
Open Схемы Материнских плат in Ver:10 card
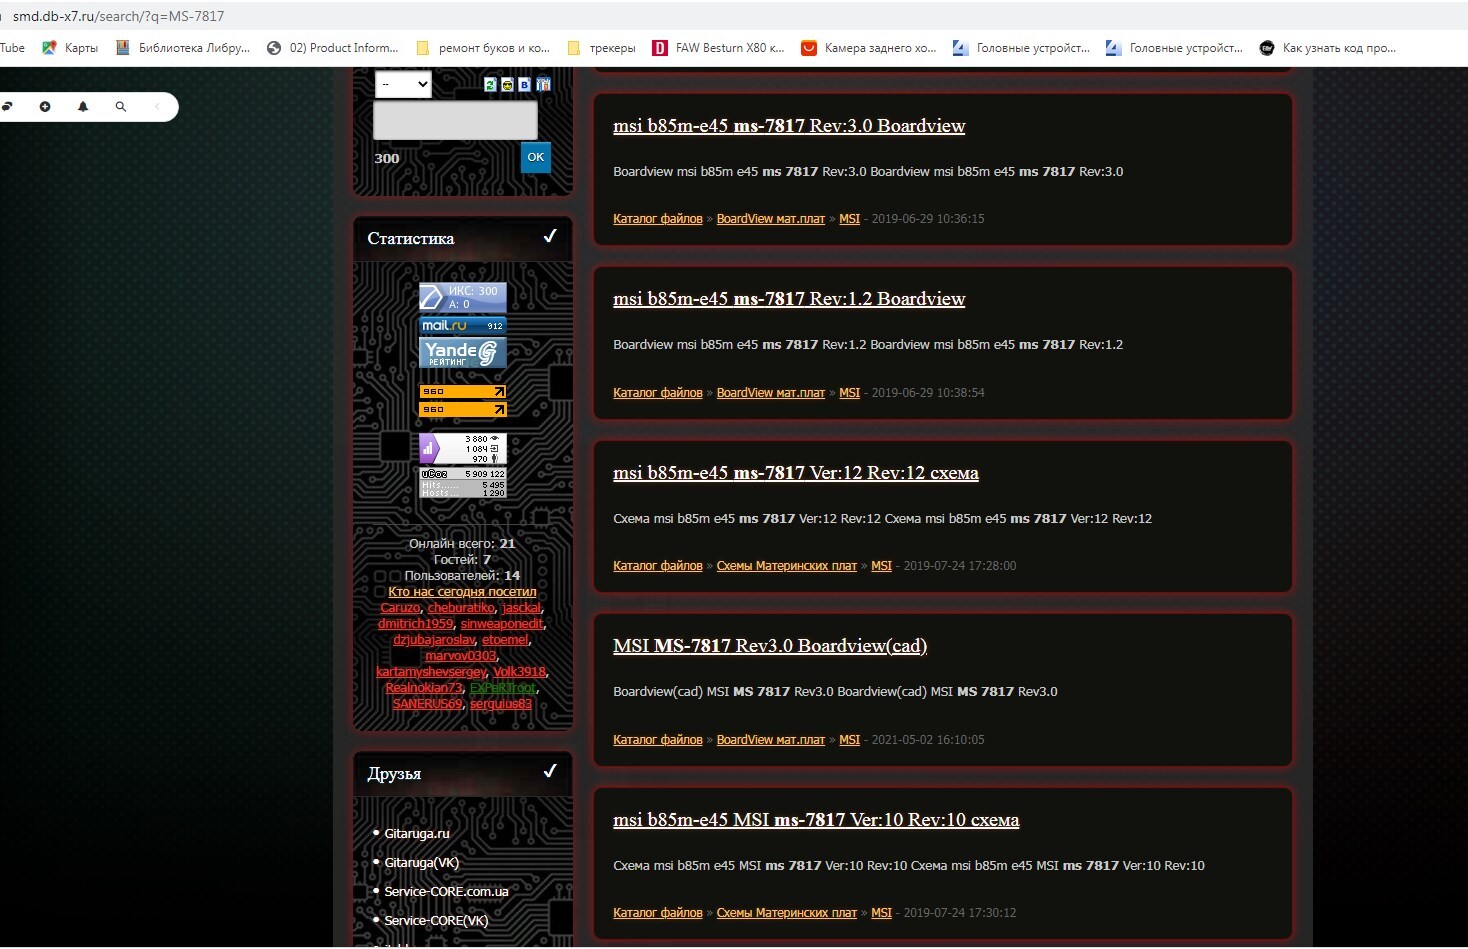pyautogui.click(x=787, y=913)
